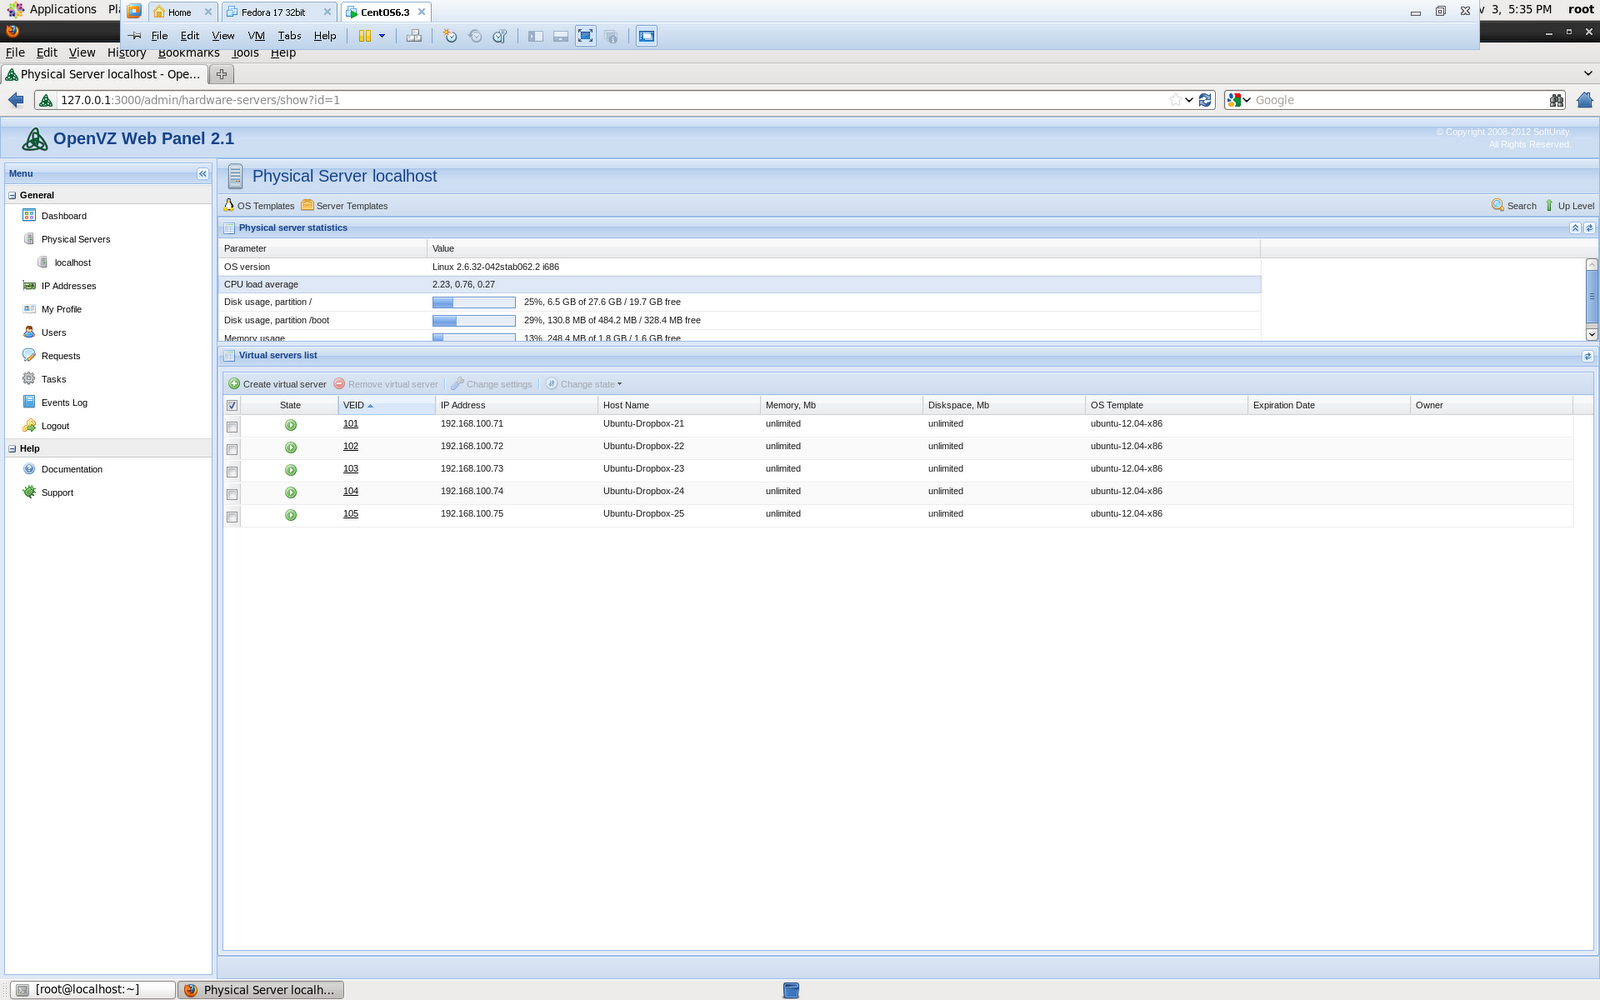Open virtual server 102 link
This screenshot has width=1600, height=1000.
click(x=351, y=446)
